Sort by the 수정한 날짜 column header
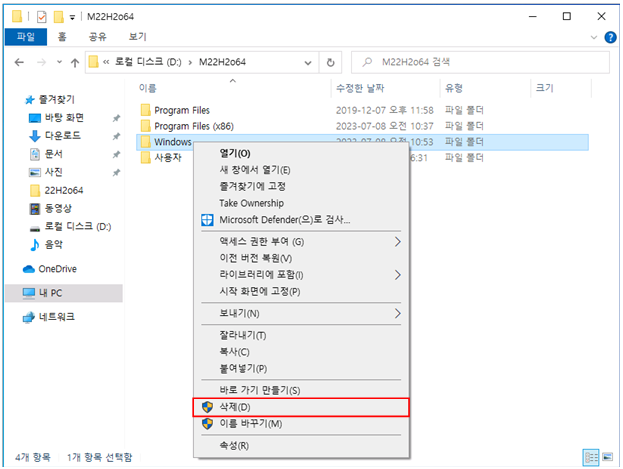Screen dimensions: 623x469 click(x=360, y=88)
